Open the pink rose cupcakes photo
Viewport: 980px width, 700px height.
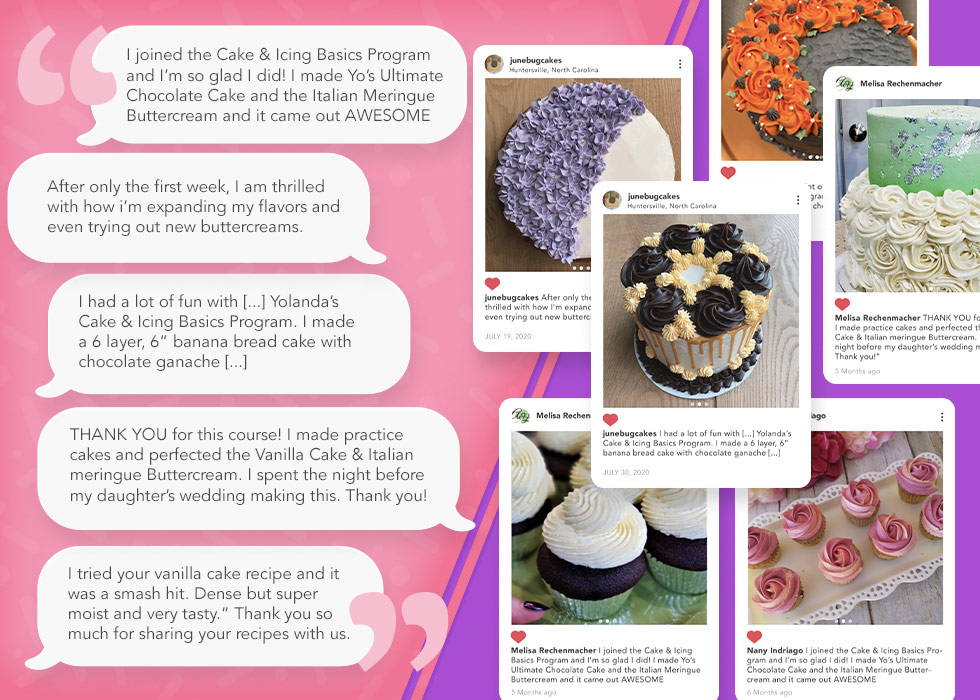(x=845, y=528)
